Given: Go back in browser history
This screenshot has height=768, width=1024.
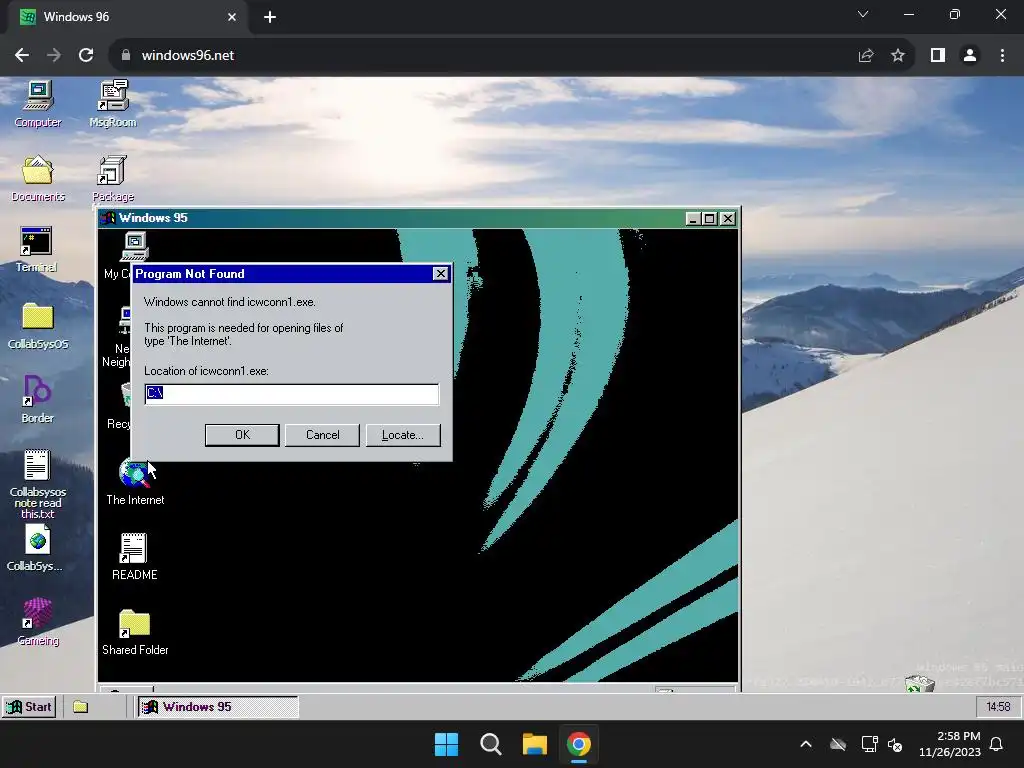Looking at the screenshot, I should pos(22,56).
